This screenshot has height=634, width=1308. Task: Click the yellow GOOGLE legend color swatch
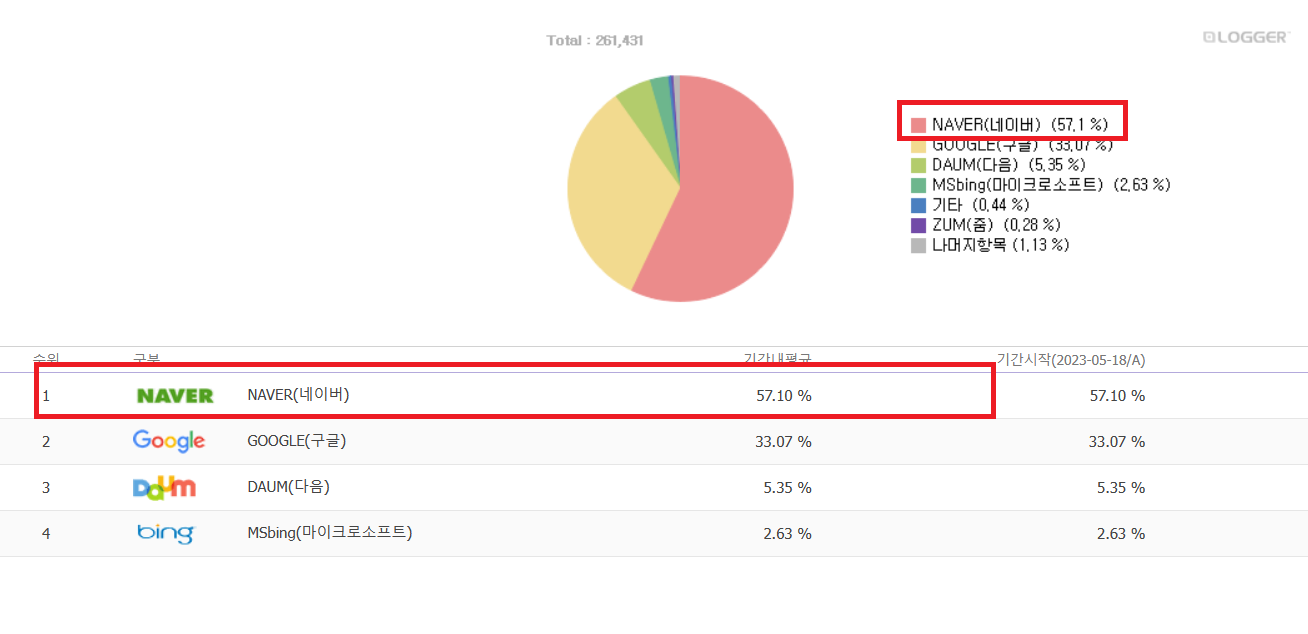pos(918,145)
